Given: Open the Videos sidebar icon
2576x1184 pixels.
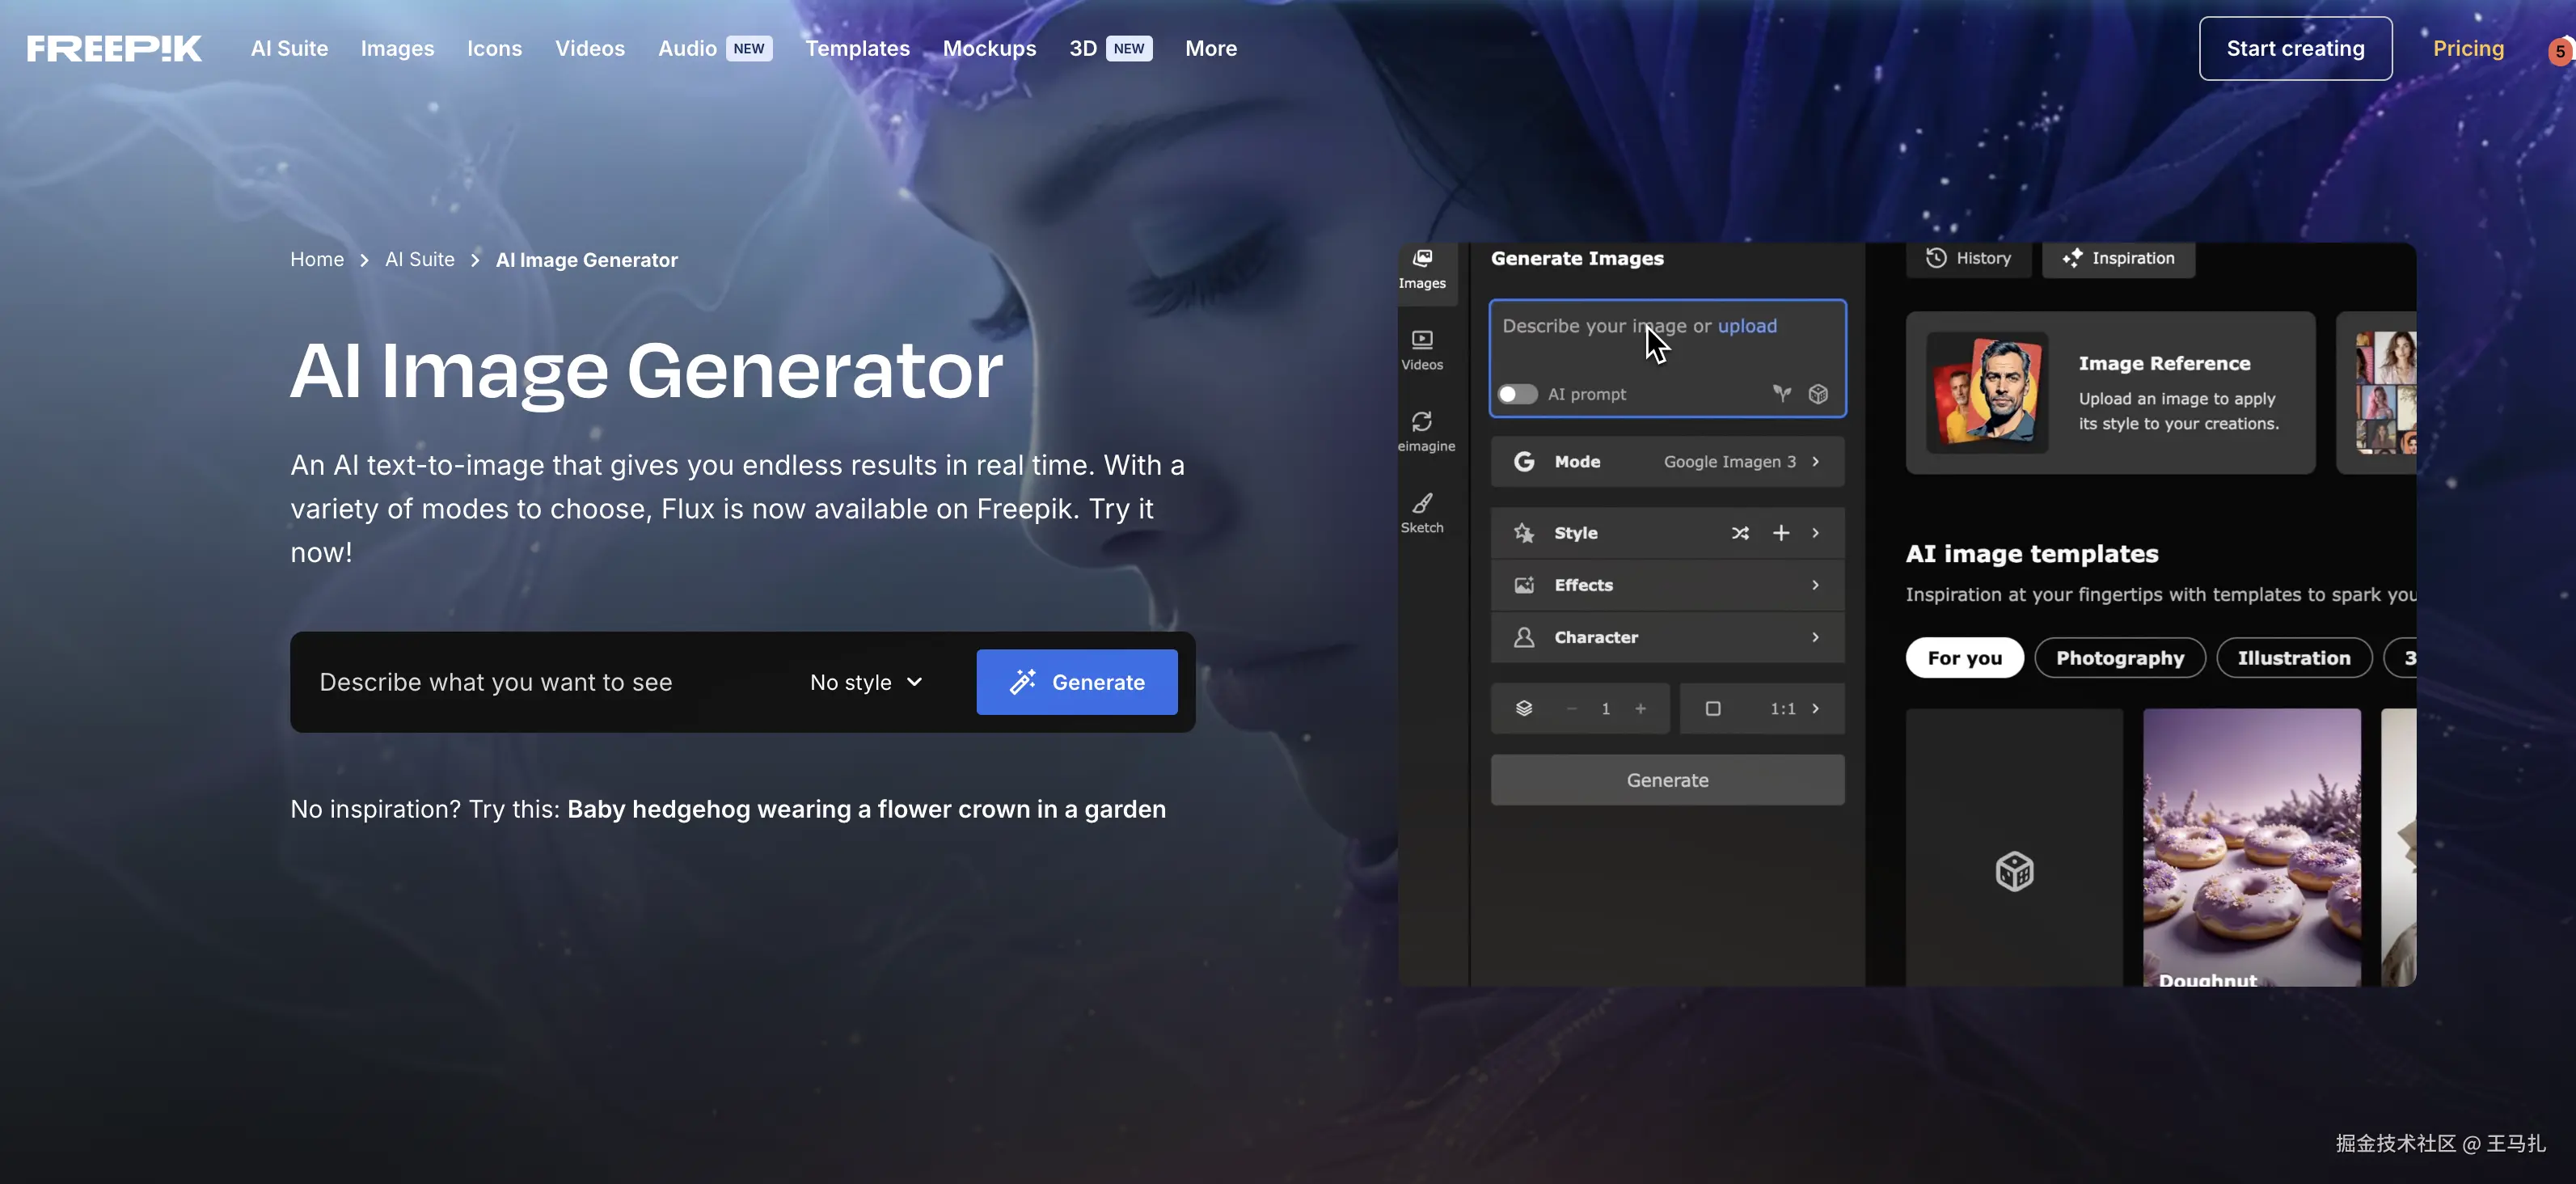Looking at the screenshot, I should (1422, 340).
